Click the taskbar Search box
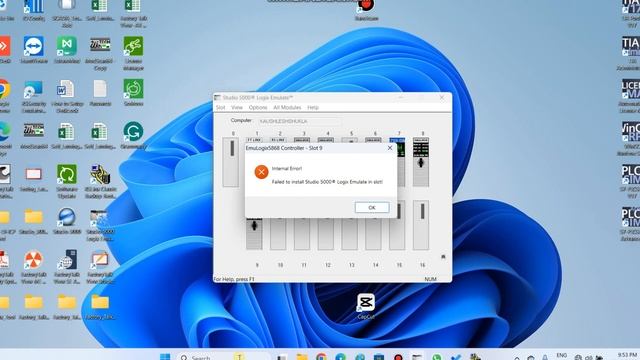Viewport: 640px width, 360px height. [222, 357]
